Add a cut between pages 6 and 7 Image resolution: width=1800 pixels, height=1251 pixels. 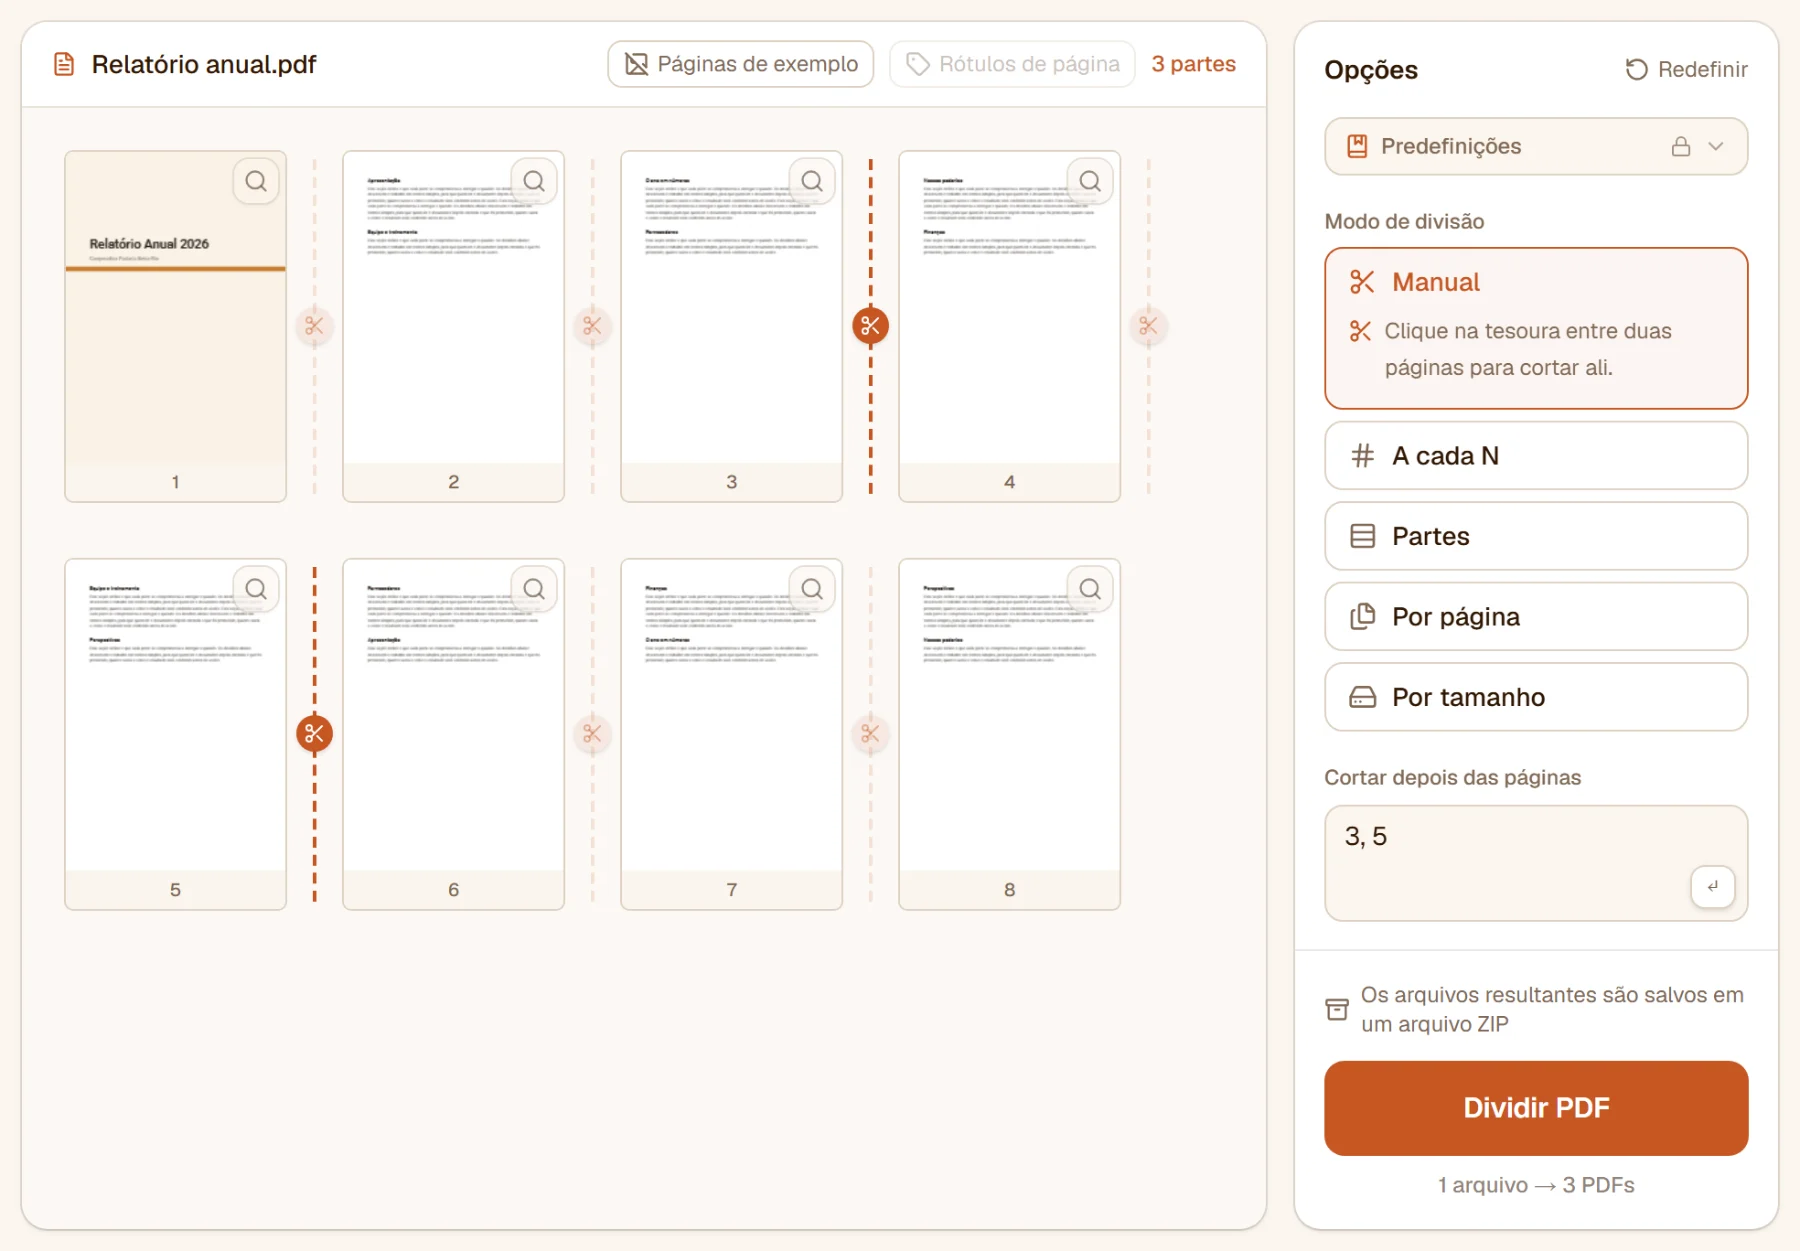click(592, 734)
